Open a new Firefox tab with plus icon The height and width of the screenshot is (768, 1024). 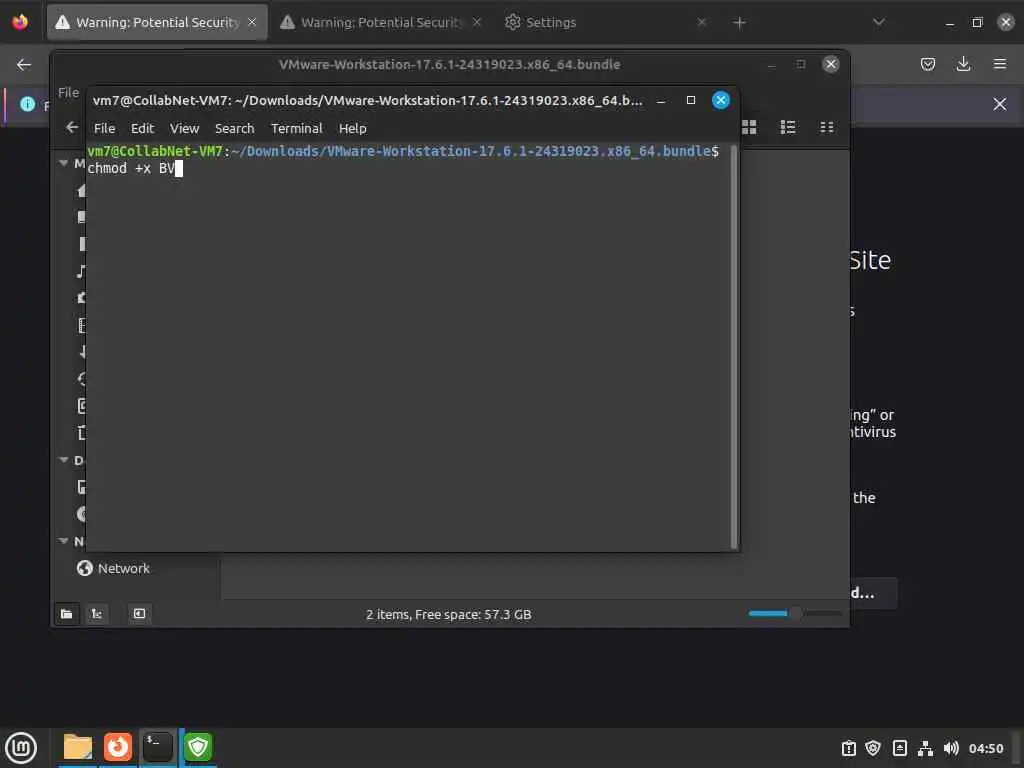[739, 23]
